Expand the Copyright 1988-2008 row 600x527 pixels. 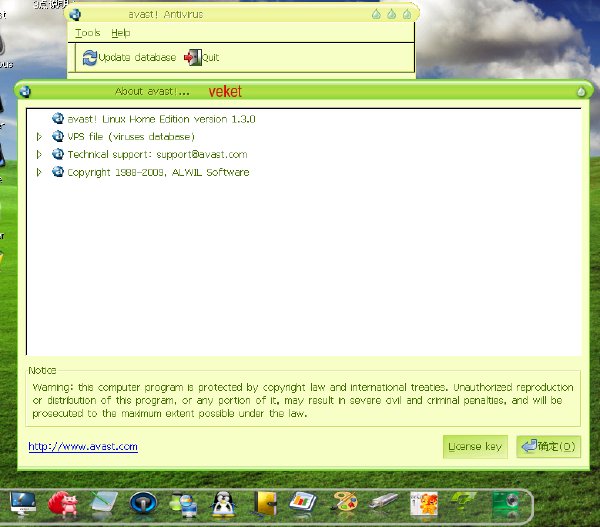tap(39, 172)
